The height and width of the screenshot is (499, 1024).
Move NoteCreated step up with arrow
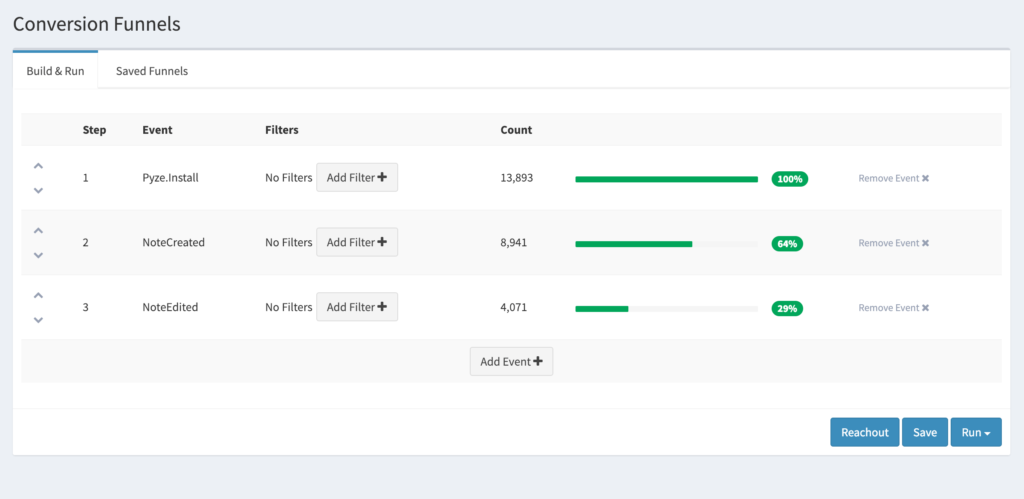39,231
